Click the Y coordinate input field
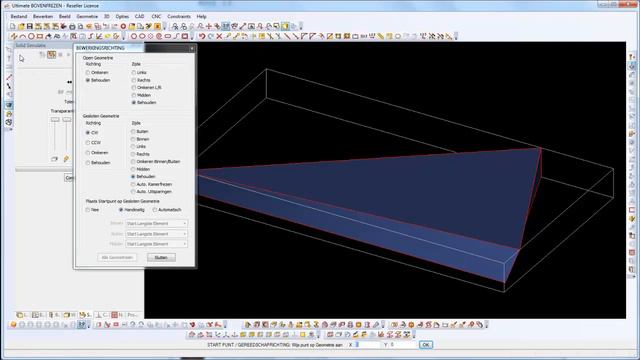 pos(403,345)
